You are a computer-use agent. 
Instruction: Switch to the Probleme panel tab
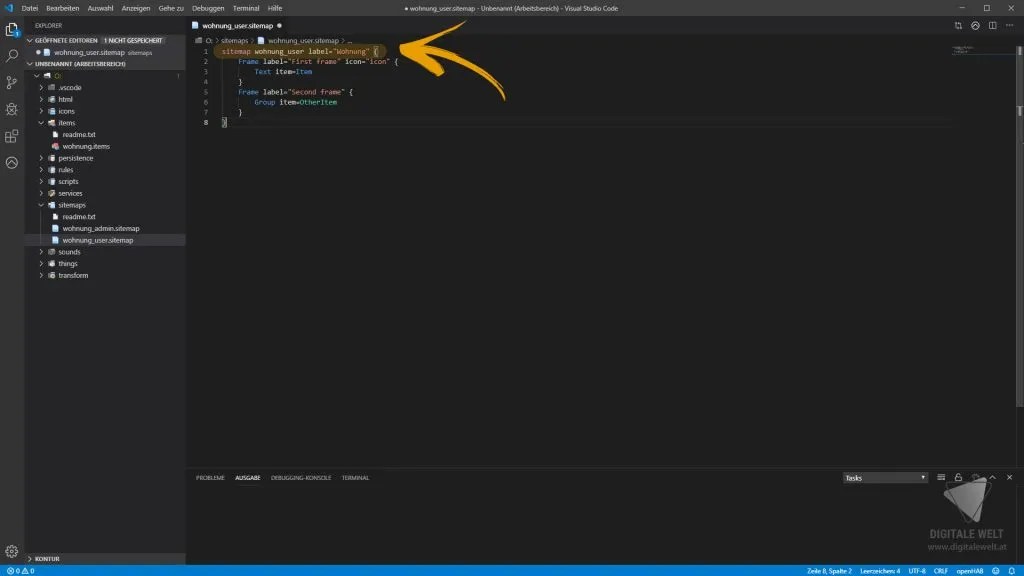[210, 478]
